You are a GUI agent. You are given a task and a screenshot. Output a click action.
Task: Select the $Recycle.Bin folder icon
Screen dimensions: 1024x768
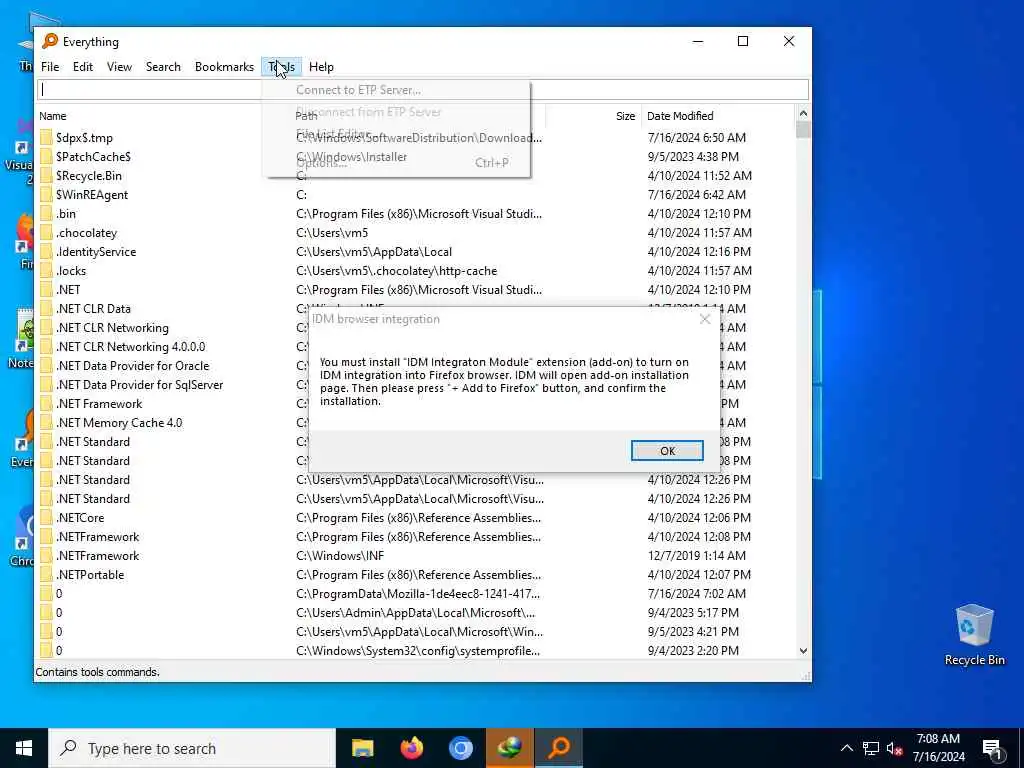pos(46,176)
